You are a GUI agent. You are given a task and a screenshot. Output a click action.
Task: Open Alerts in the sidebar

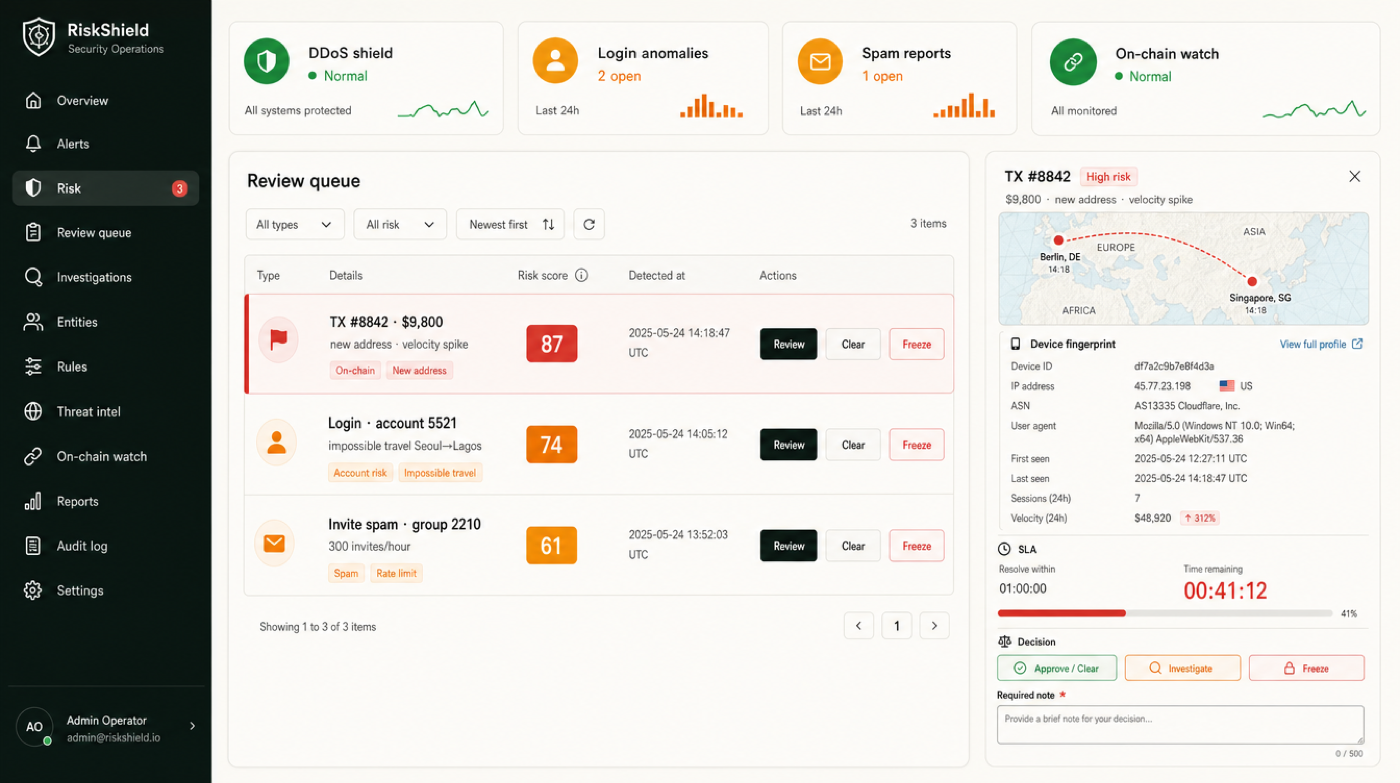[106, 144]
